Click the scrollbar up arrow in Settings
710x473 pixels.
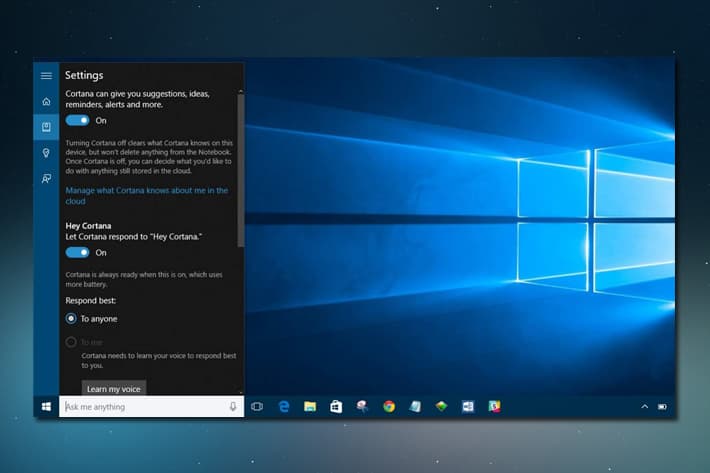241,91
